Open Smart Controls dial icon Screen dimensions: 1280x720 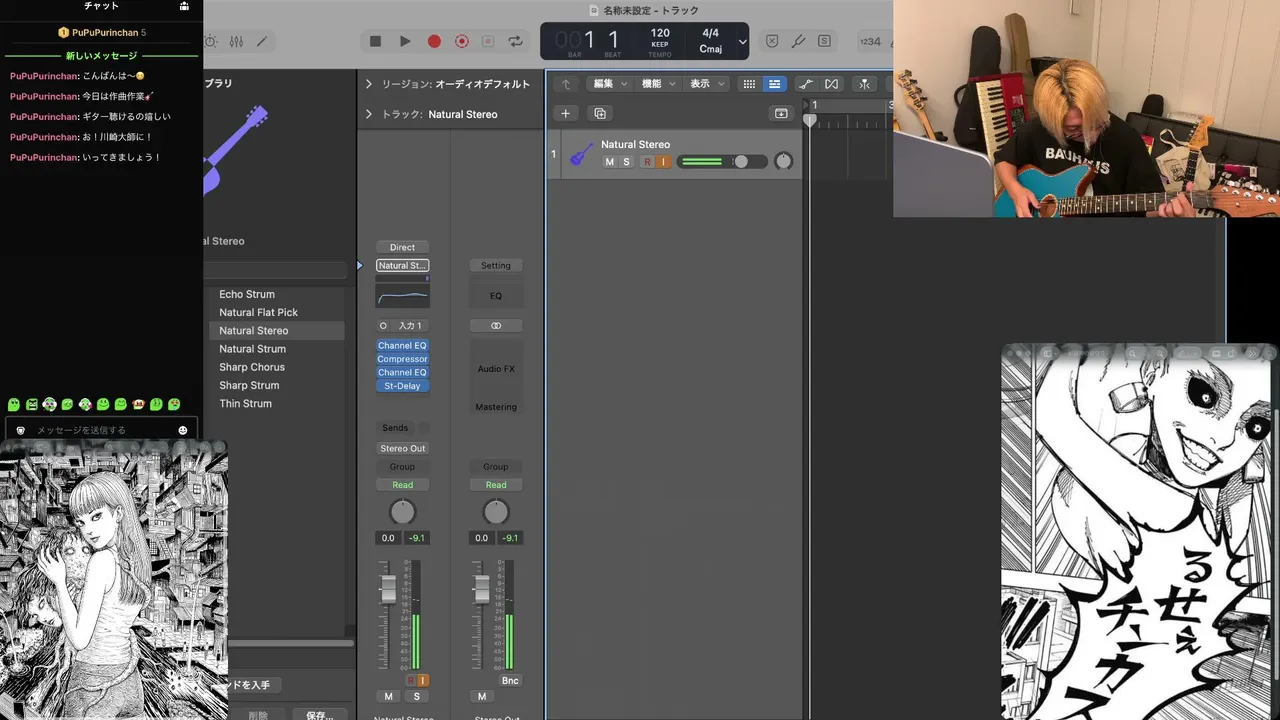click(210, 41)
